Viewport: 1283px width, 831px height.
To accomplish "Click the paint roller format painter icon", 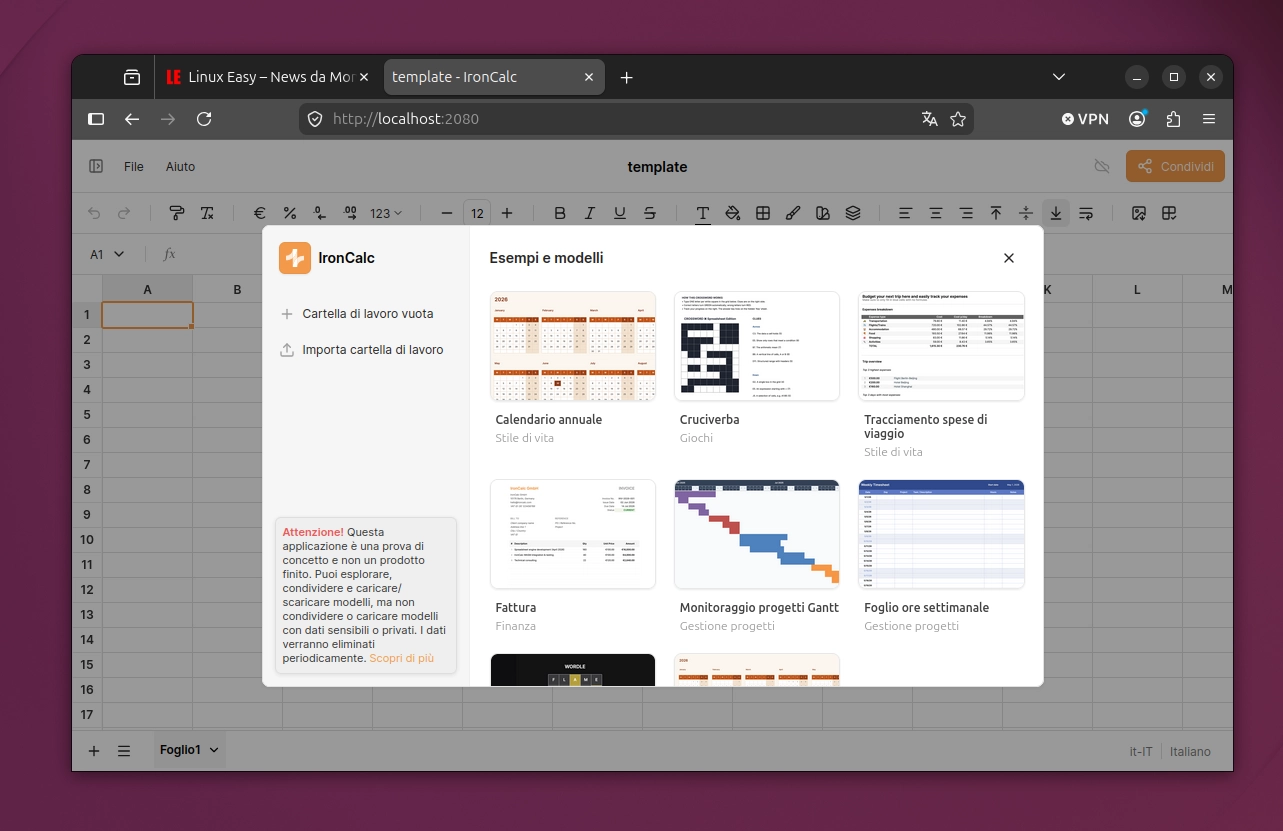I will (x=176, y=213).
